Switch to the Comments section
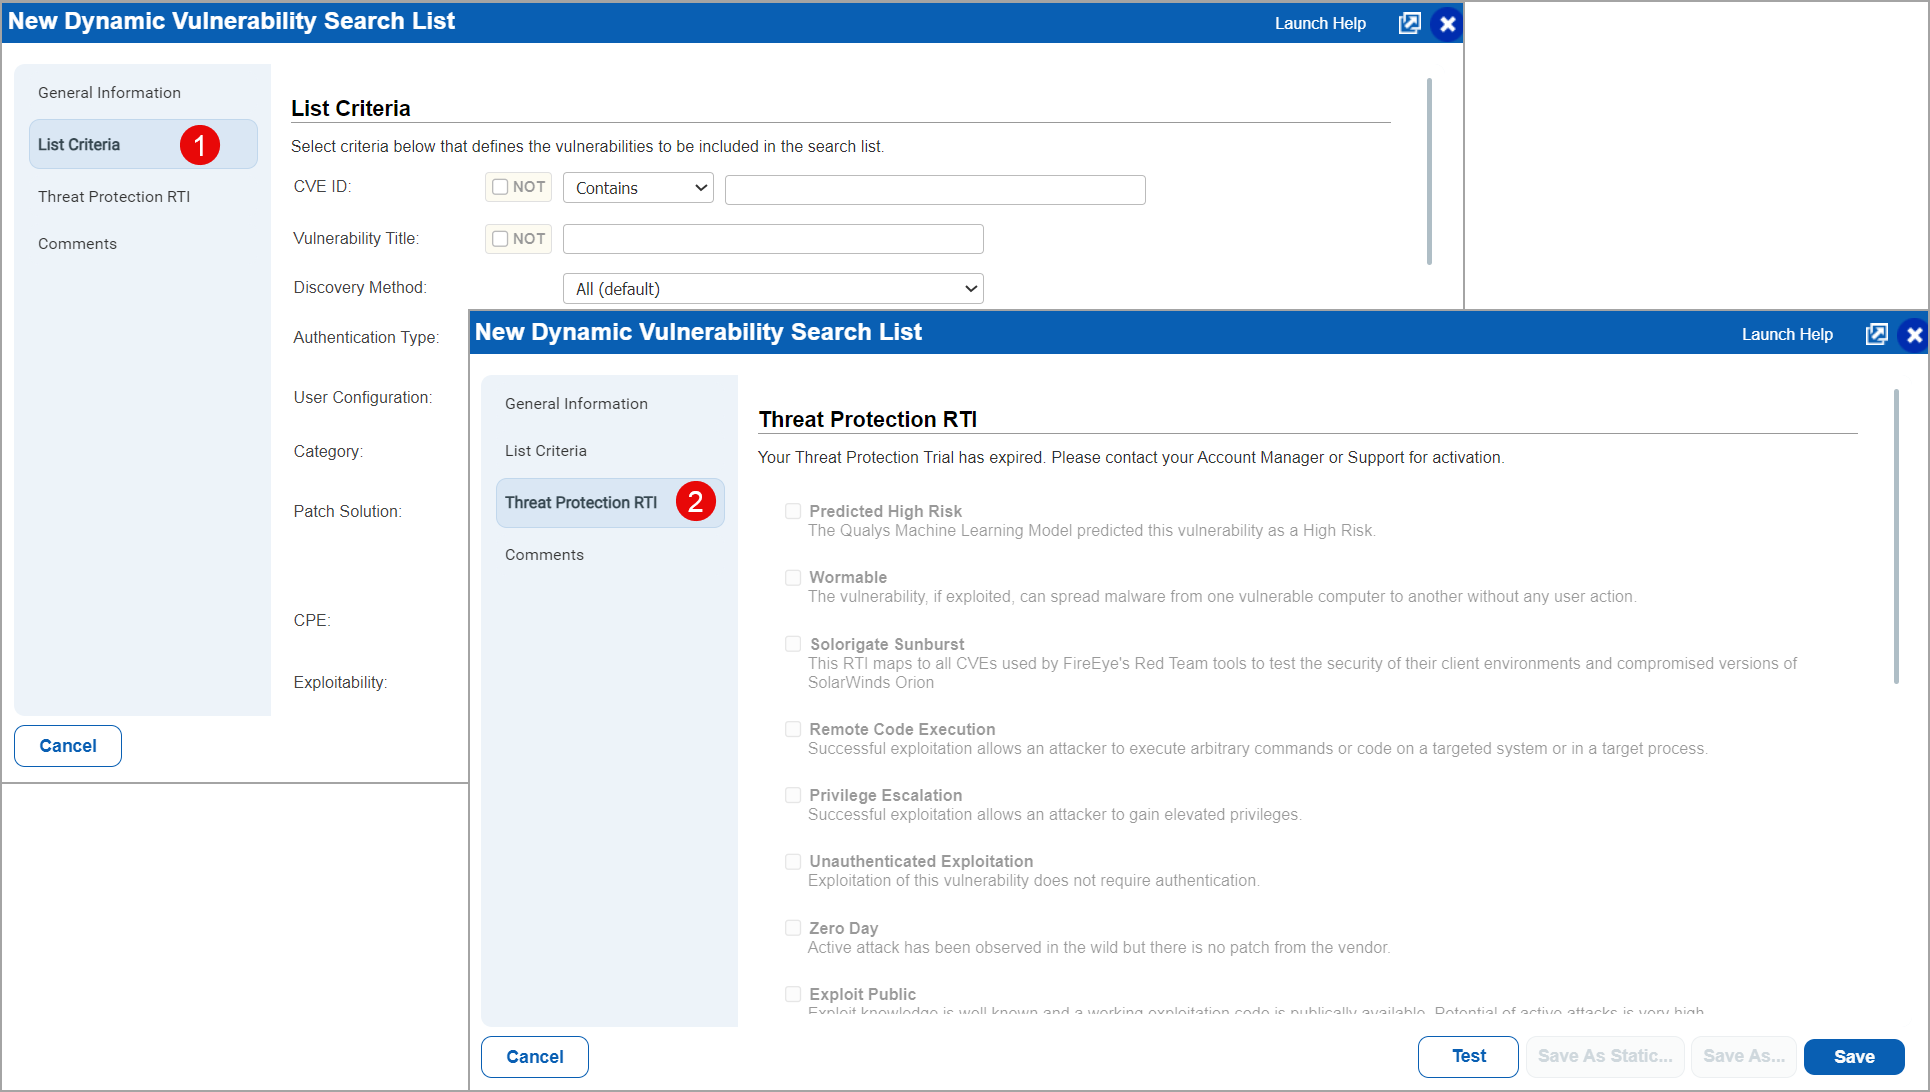The image size is (1930, 1092). point(544,554)
